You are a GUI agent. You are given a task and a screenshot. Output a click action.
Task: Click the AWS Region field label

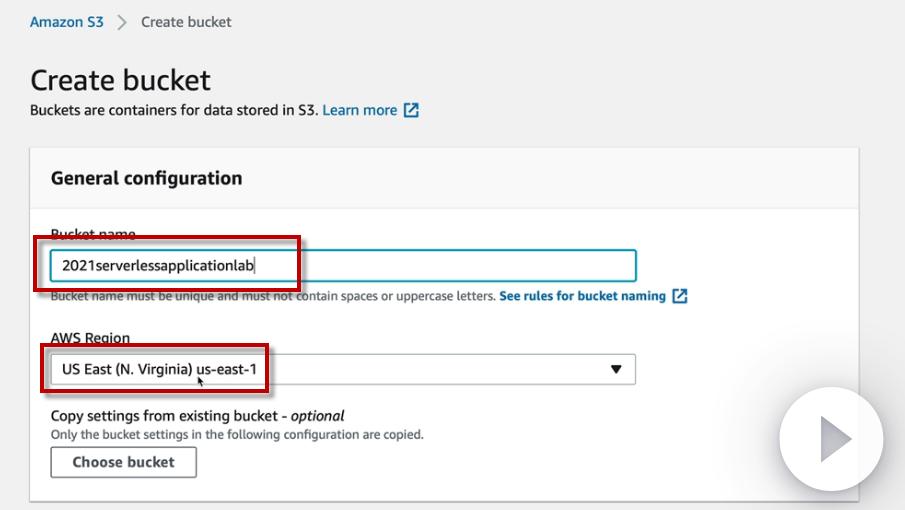(x=90, y=338)
